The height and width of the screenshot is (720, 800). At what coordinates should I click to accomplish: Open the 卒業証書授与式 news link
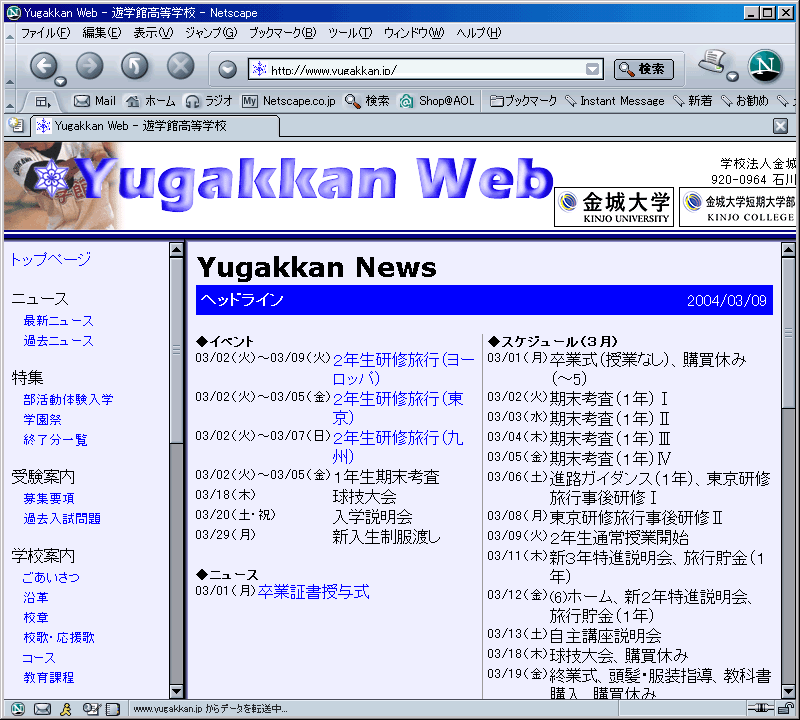tap(313, 592)
